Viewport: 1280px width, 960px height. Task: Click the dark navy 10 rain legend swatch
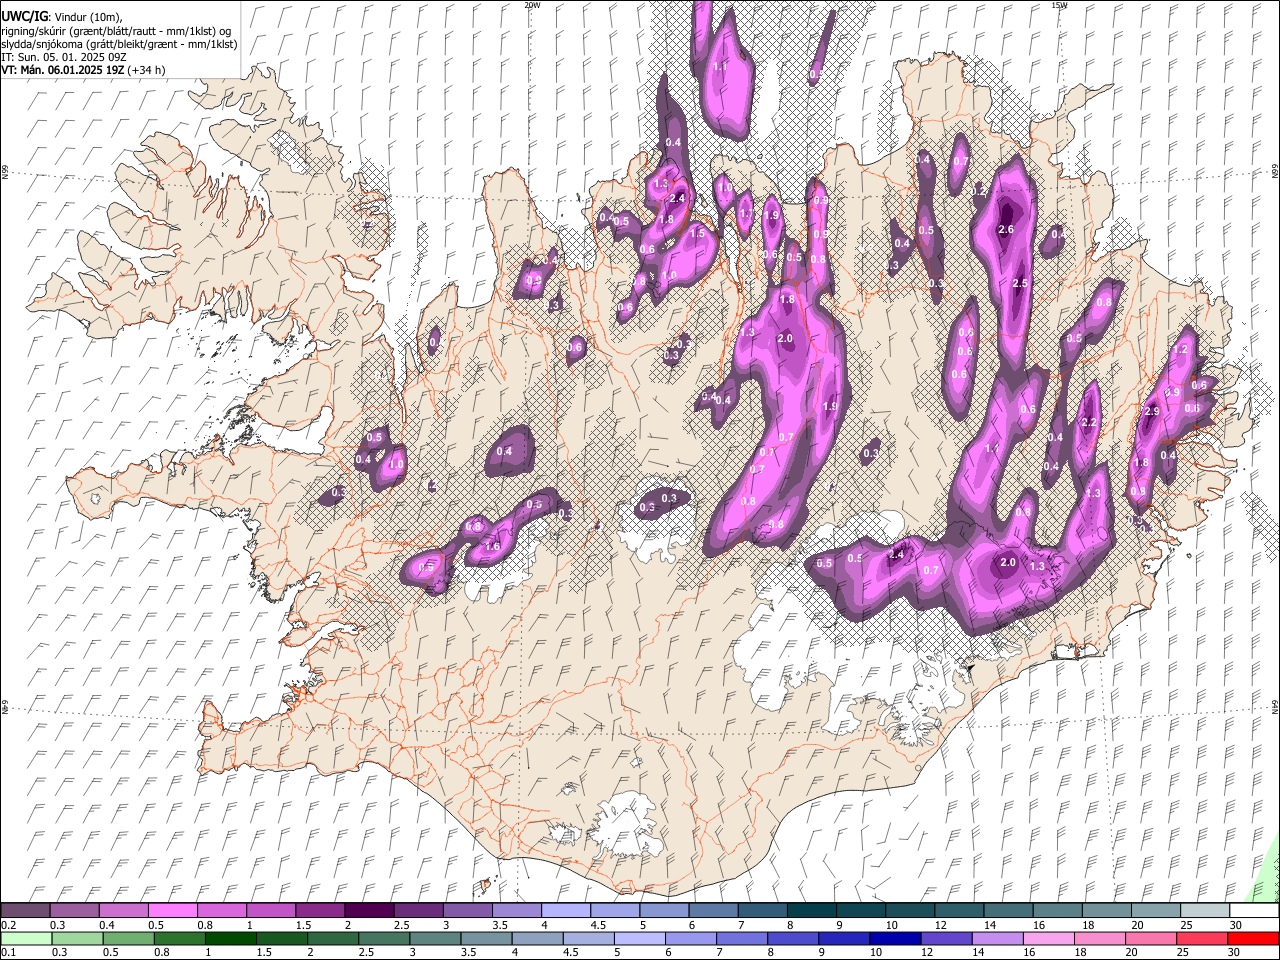(x=894, y=939)
